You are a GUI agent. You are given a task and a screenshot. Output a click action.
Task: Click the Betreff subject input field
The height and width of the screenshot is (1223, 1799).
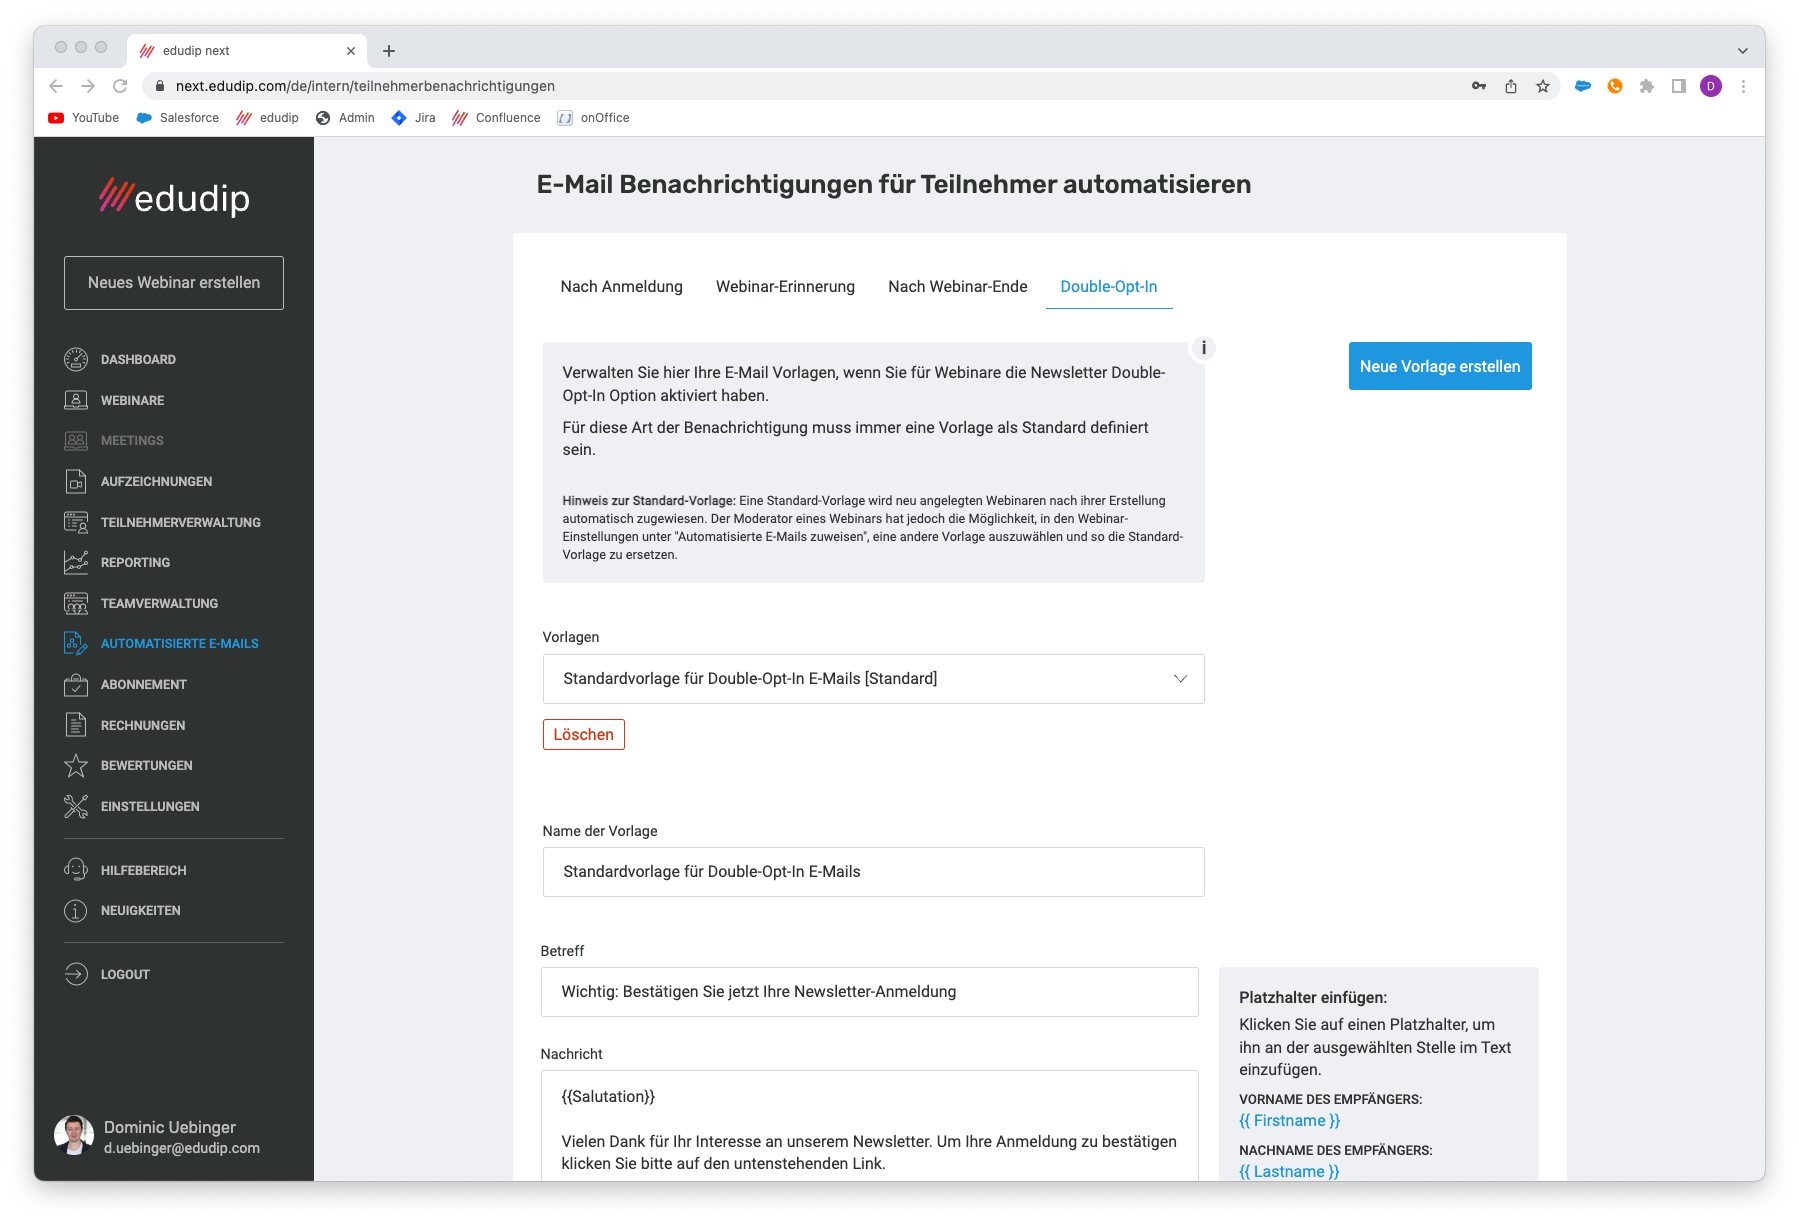pyautogui.click(x=869, y=992)
